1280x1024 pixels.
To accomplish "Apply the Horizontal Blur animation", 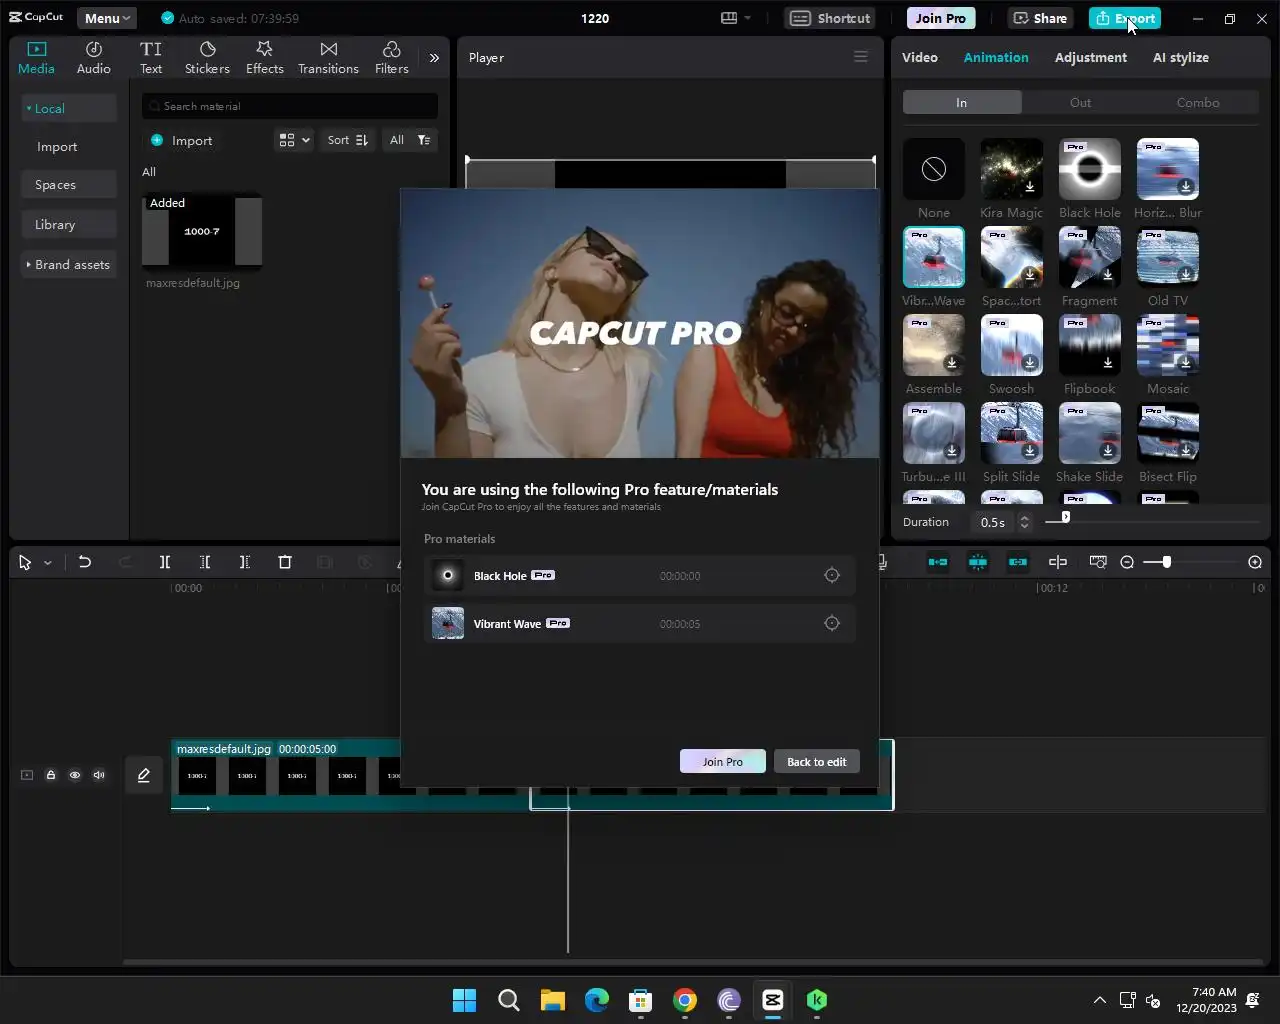I will pos(1168,169).
